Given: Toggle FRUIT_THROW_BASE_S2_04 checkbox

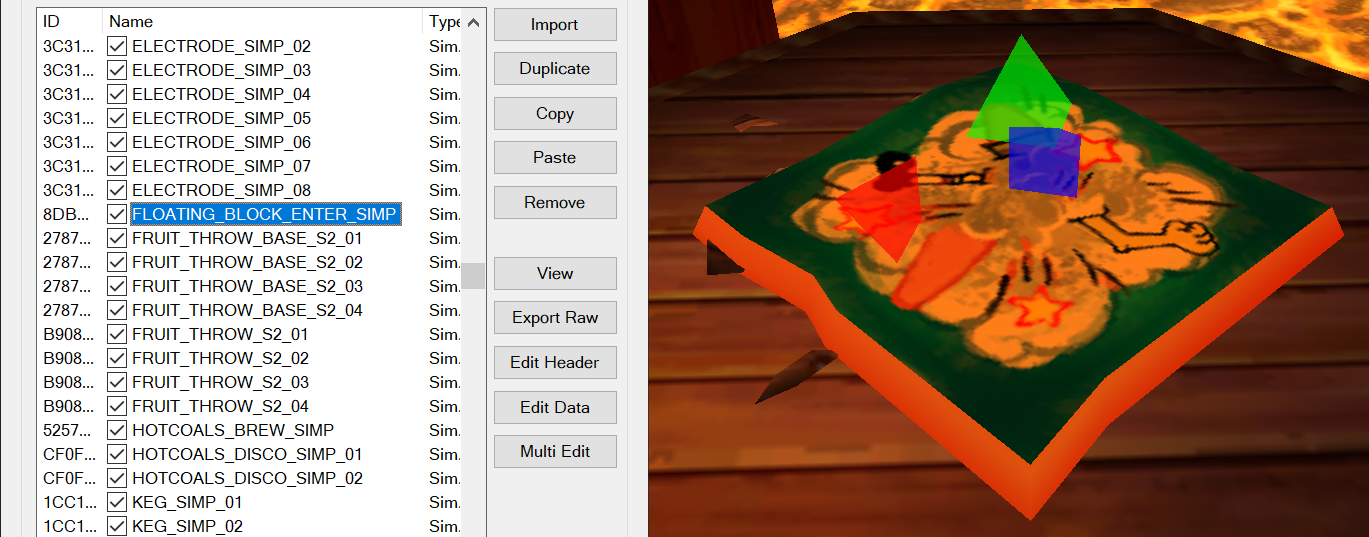Looking at the screenshot, I should coord(117,310).
